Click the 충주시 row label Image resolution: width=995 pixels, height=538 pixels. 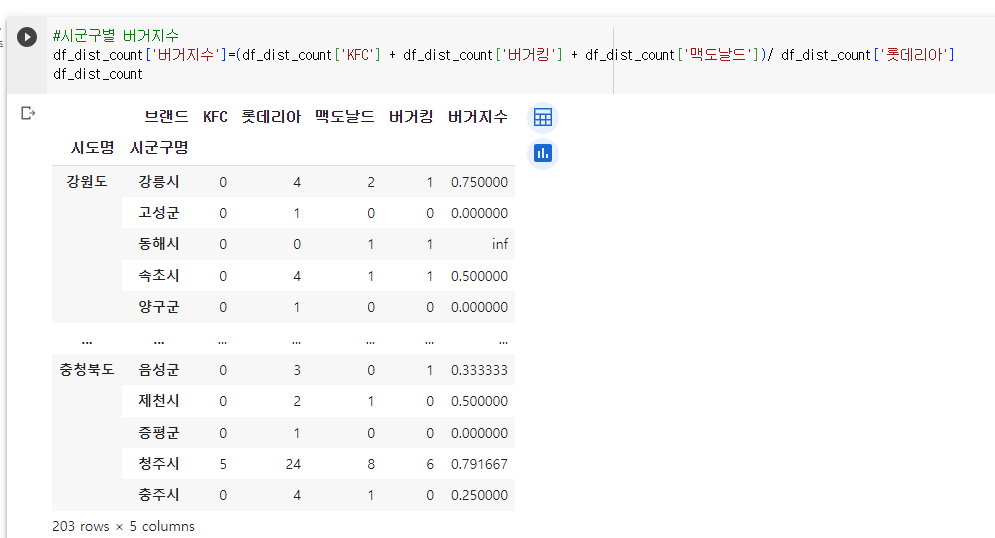pyautogui.click(x=159, y=494)
